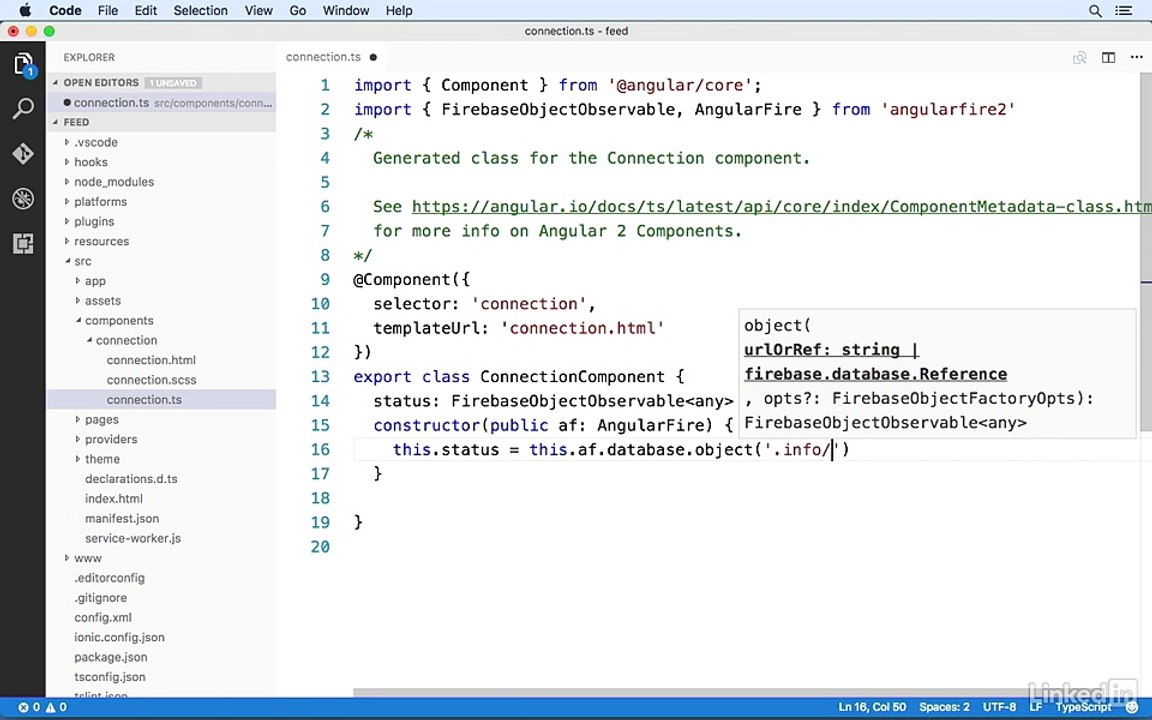Expand the .vscode folder
This screenshot has height=720, width=1152.
click(x=161, y=143)
